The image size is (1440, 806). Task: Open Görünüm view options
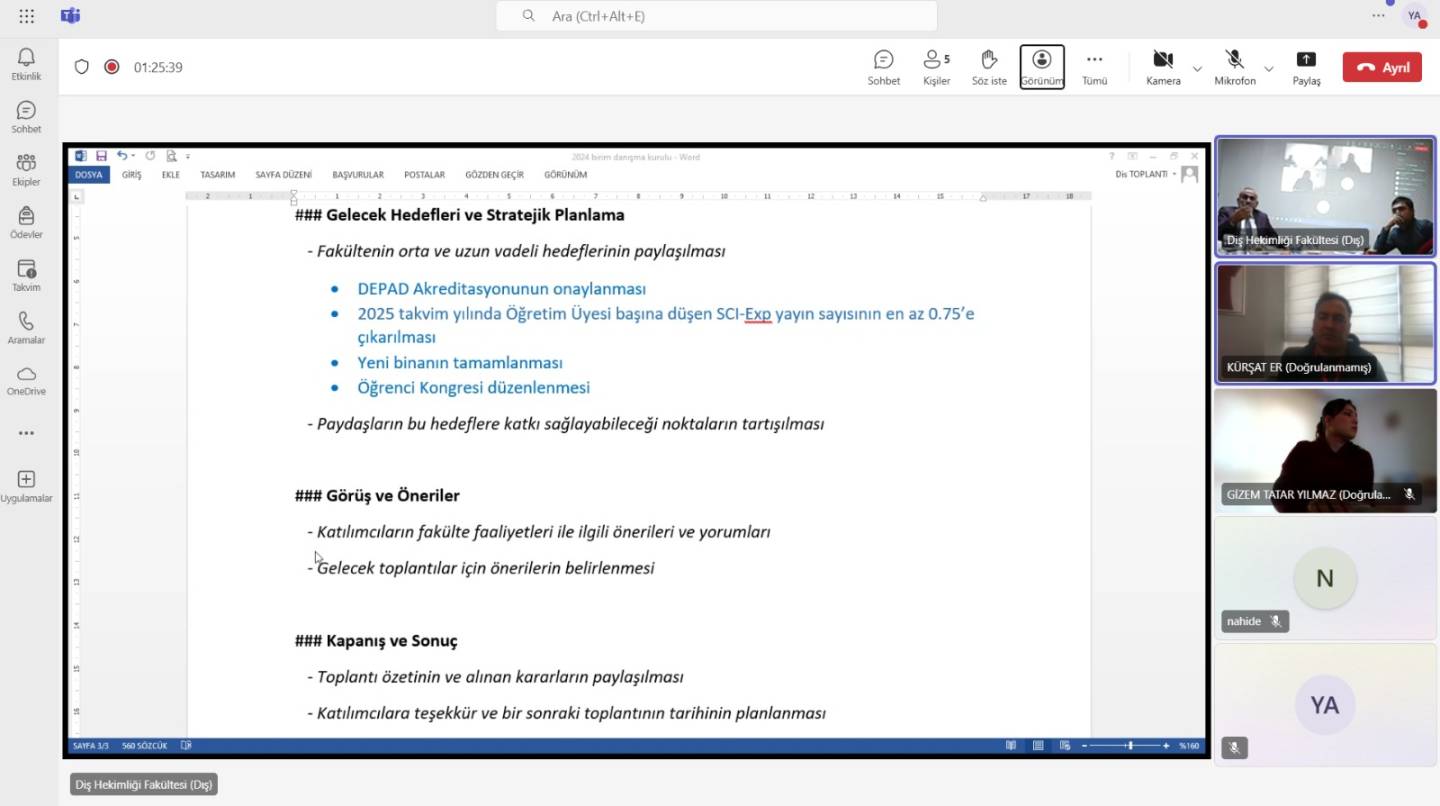[x=1042, y=67]
